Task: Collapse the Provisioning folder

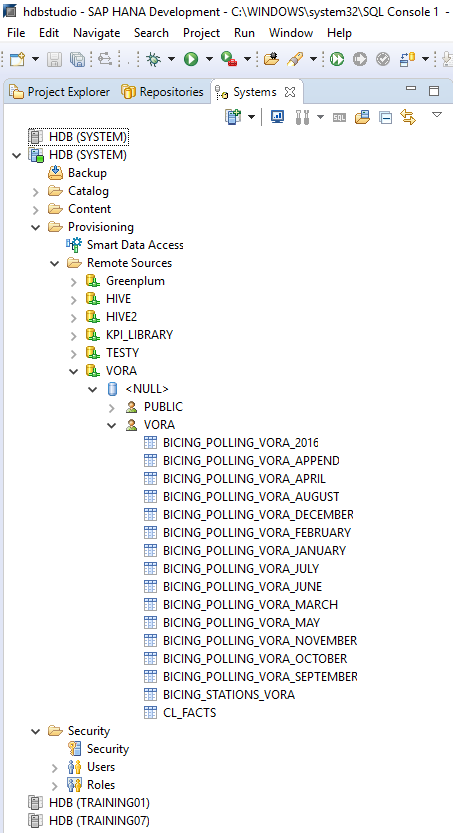Action: (36, 227)
